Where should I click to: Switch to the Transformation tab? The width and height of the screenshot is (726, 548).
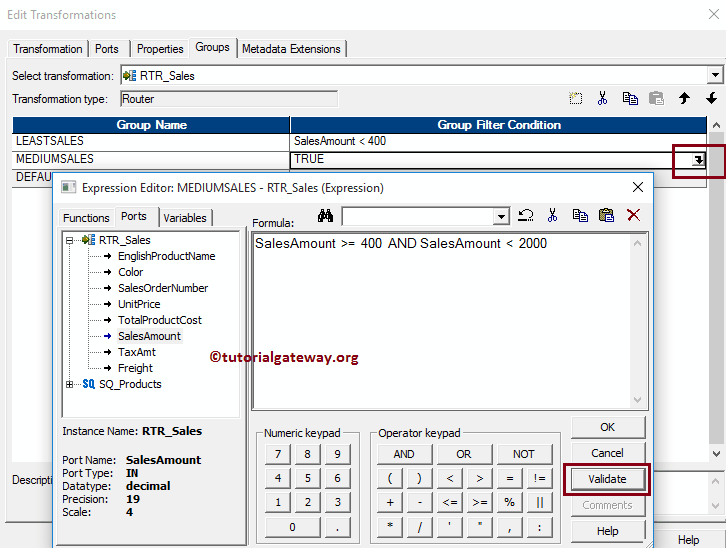(x=48, y=49)
